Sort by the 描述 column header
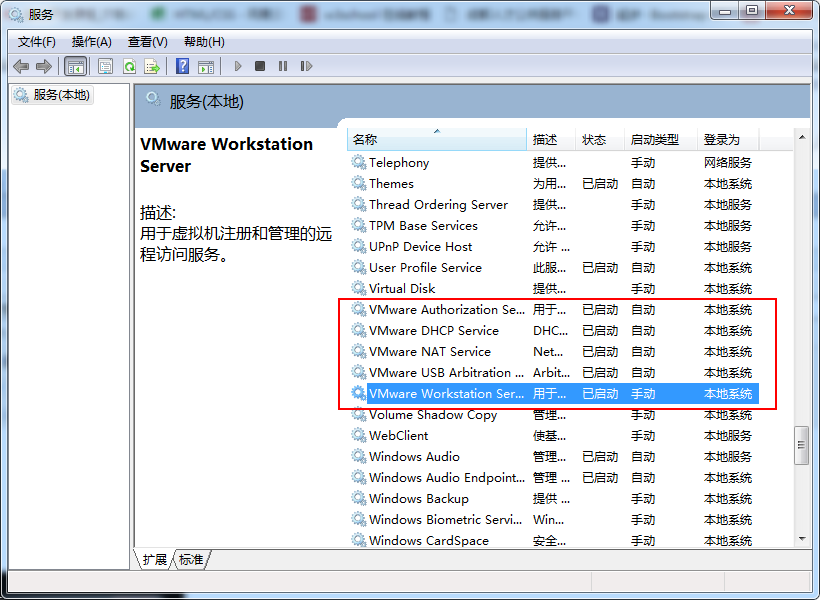Viewport: 820px width, 600px height. pyautogui.click(x=551, y=140)
